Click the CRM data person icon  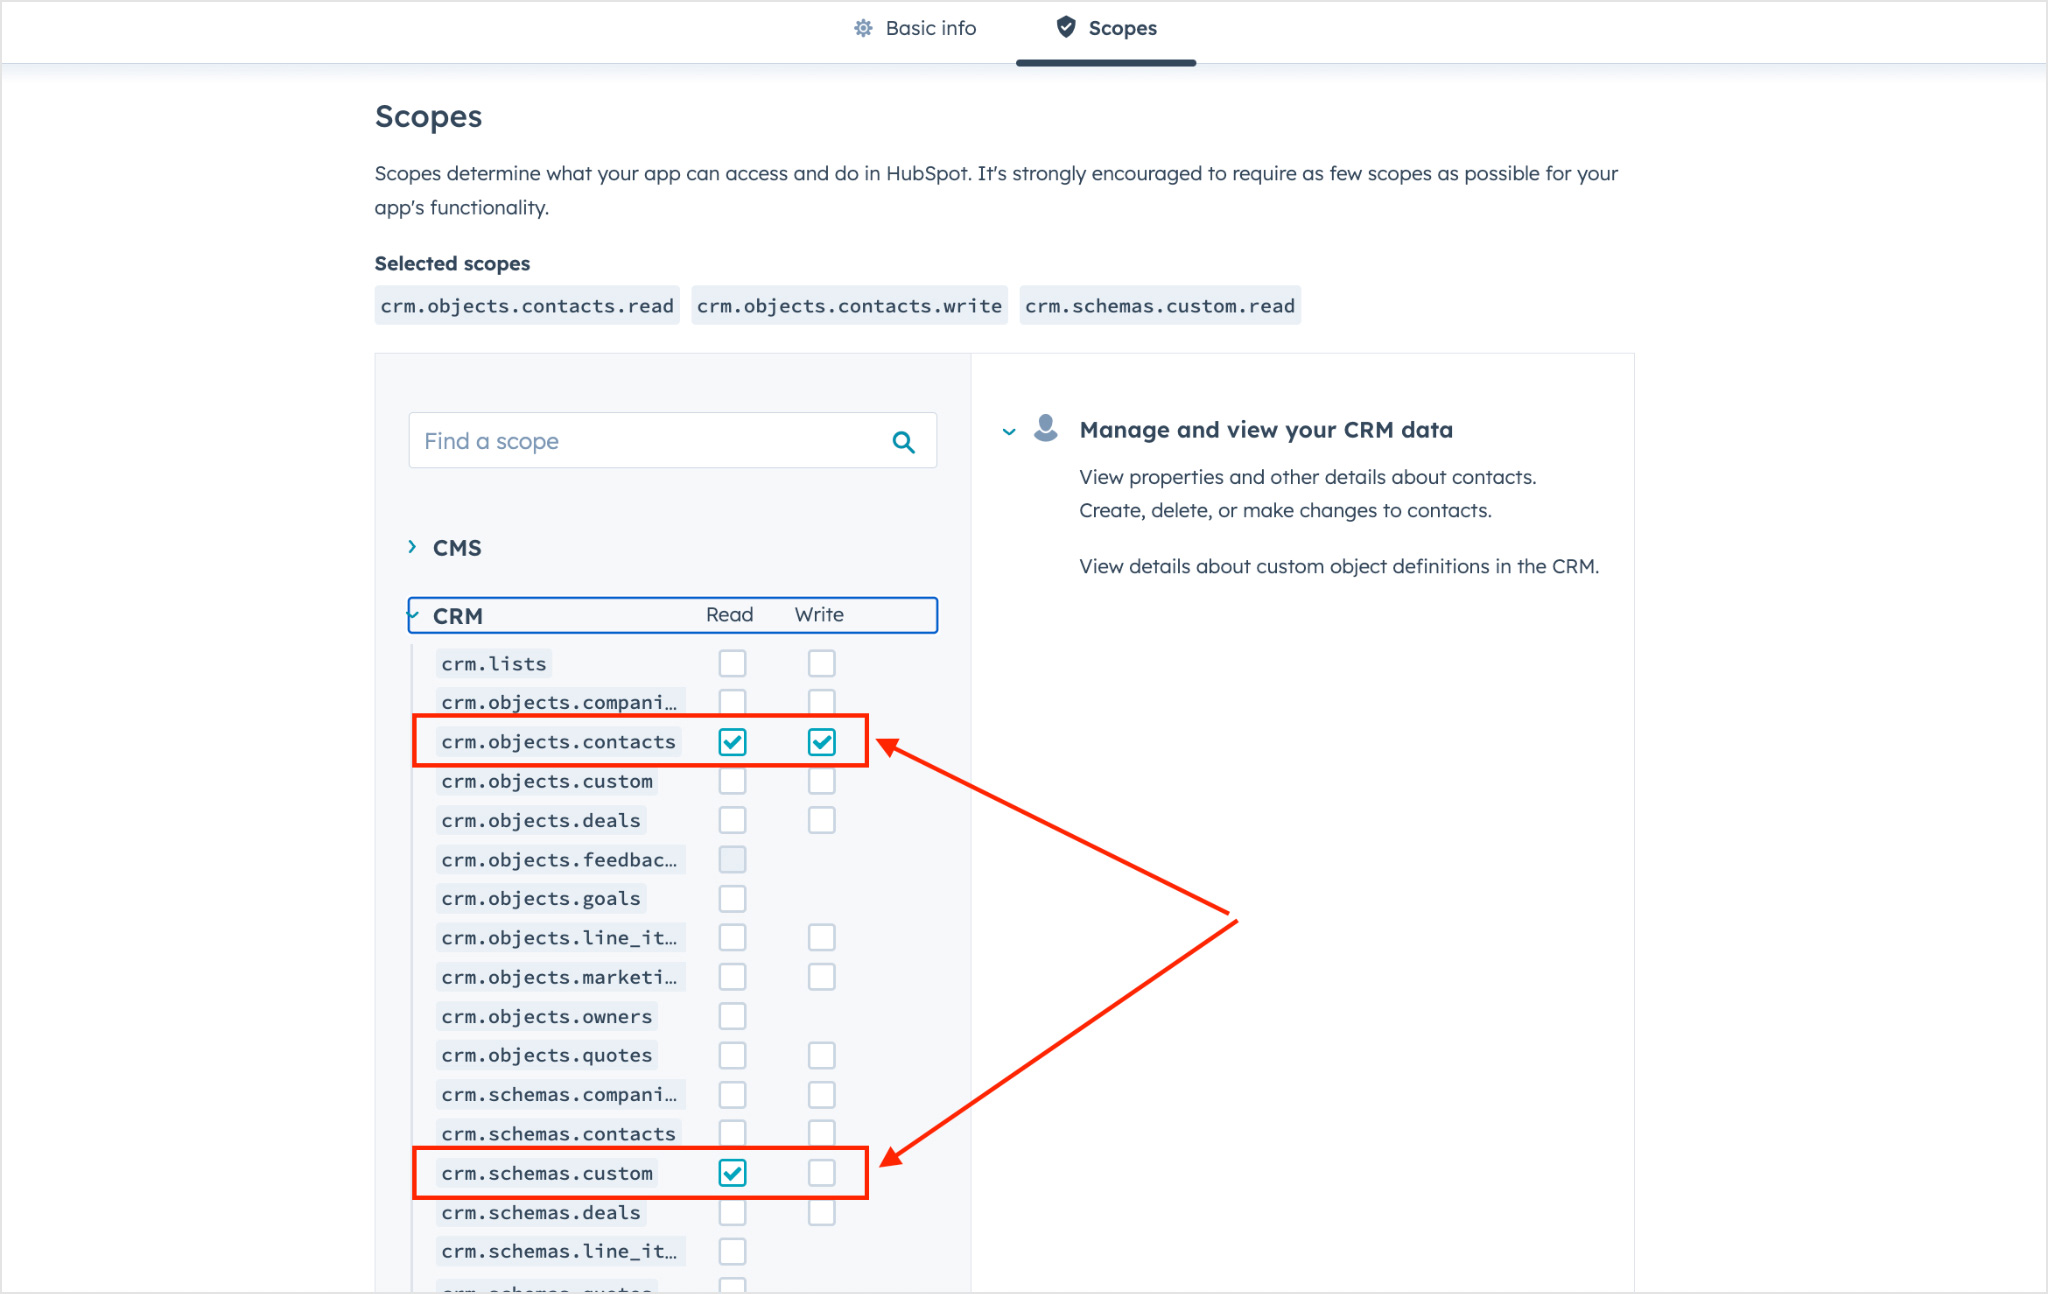1045,428
